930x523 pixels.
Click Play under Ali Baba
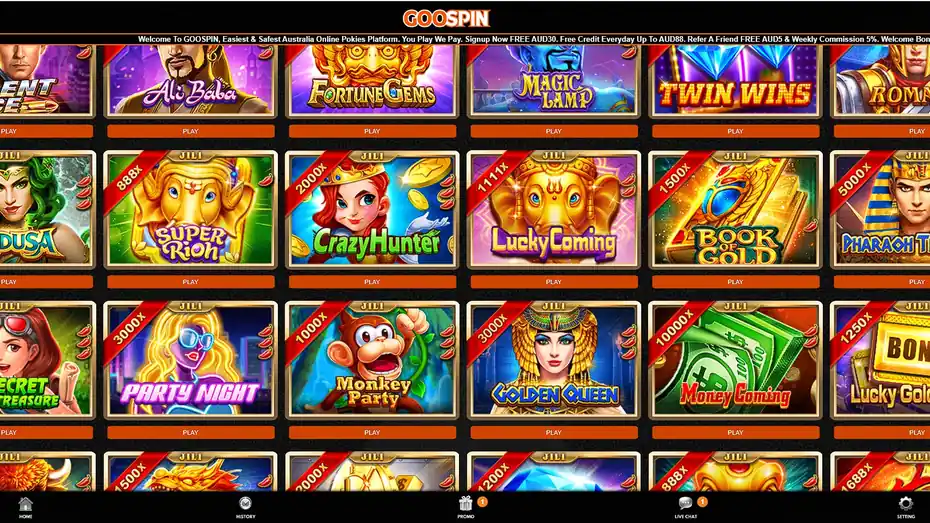pos(190,131)
